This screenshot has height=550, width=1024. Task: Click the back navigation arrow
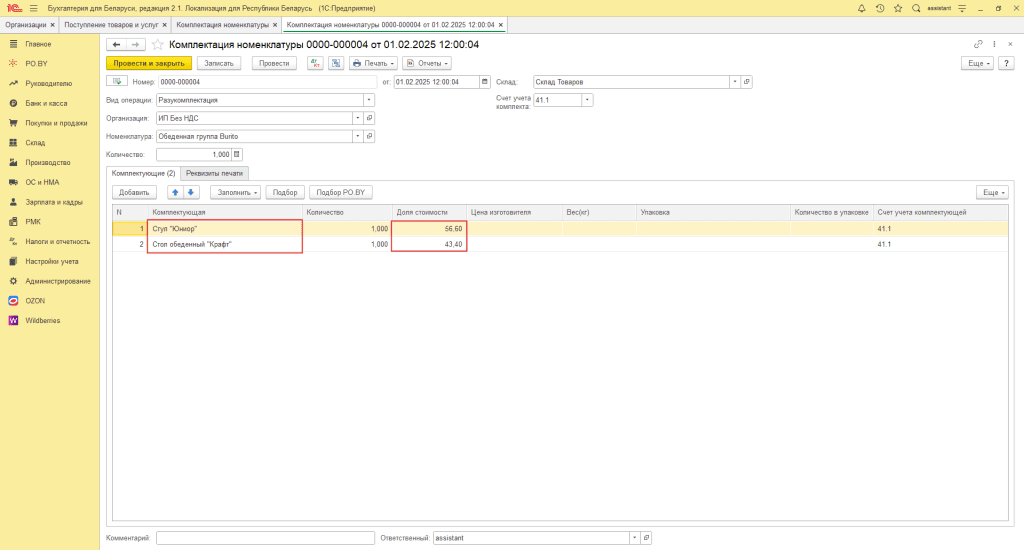(x=116, y=45)
